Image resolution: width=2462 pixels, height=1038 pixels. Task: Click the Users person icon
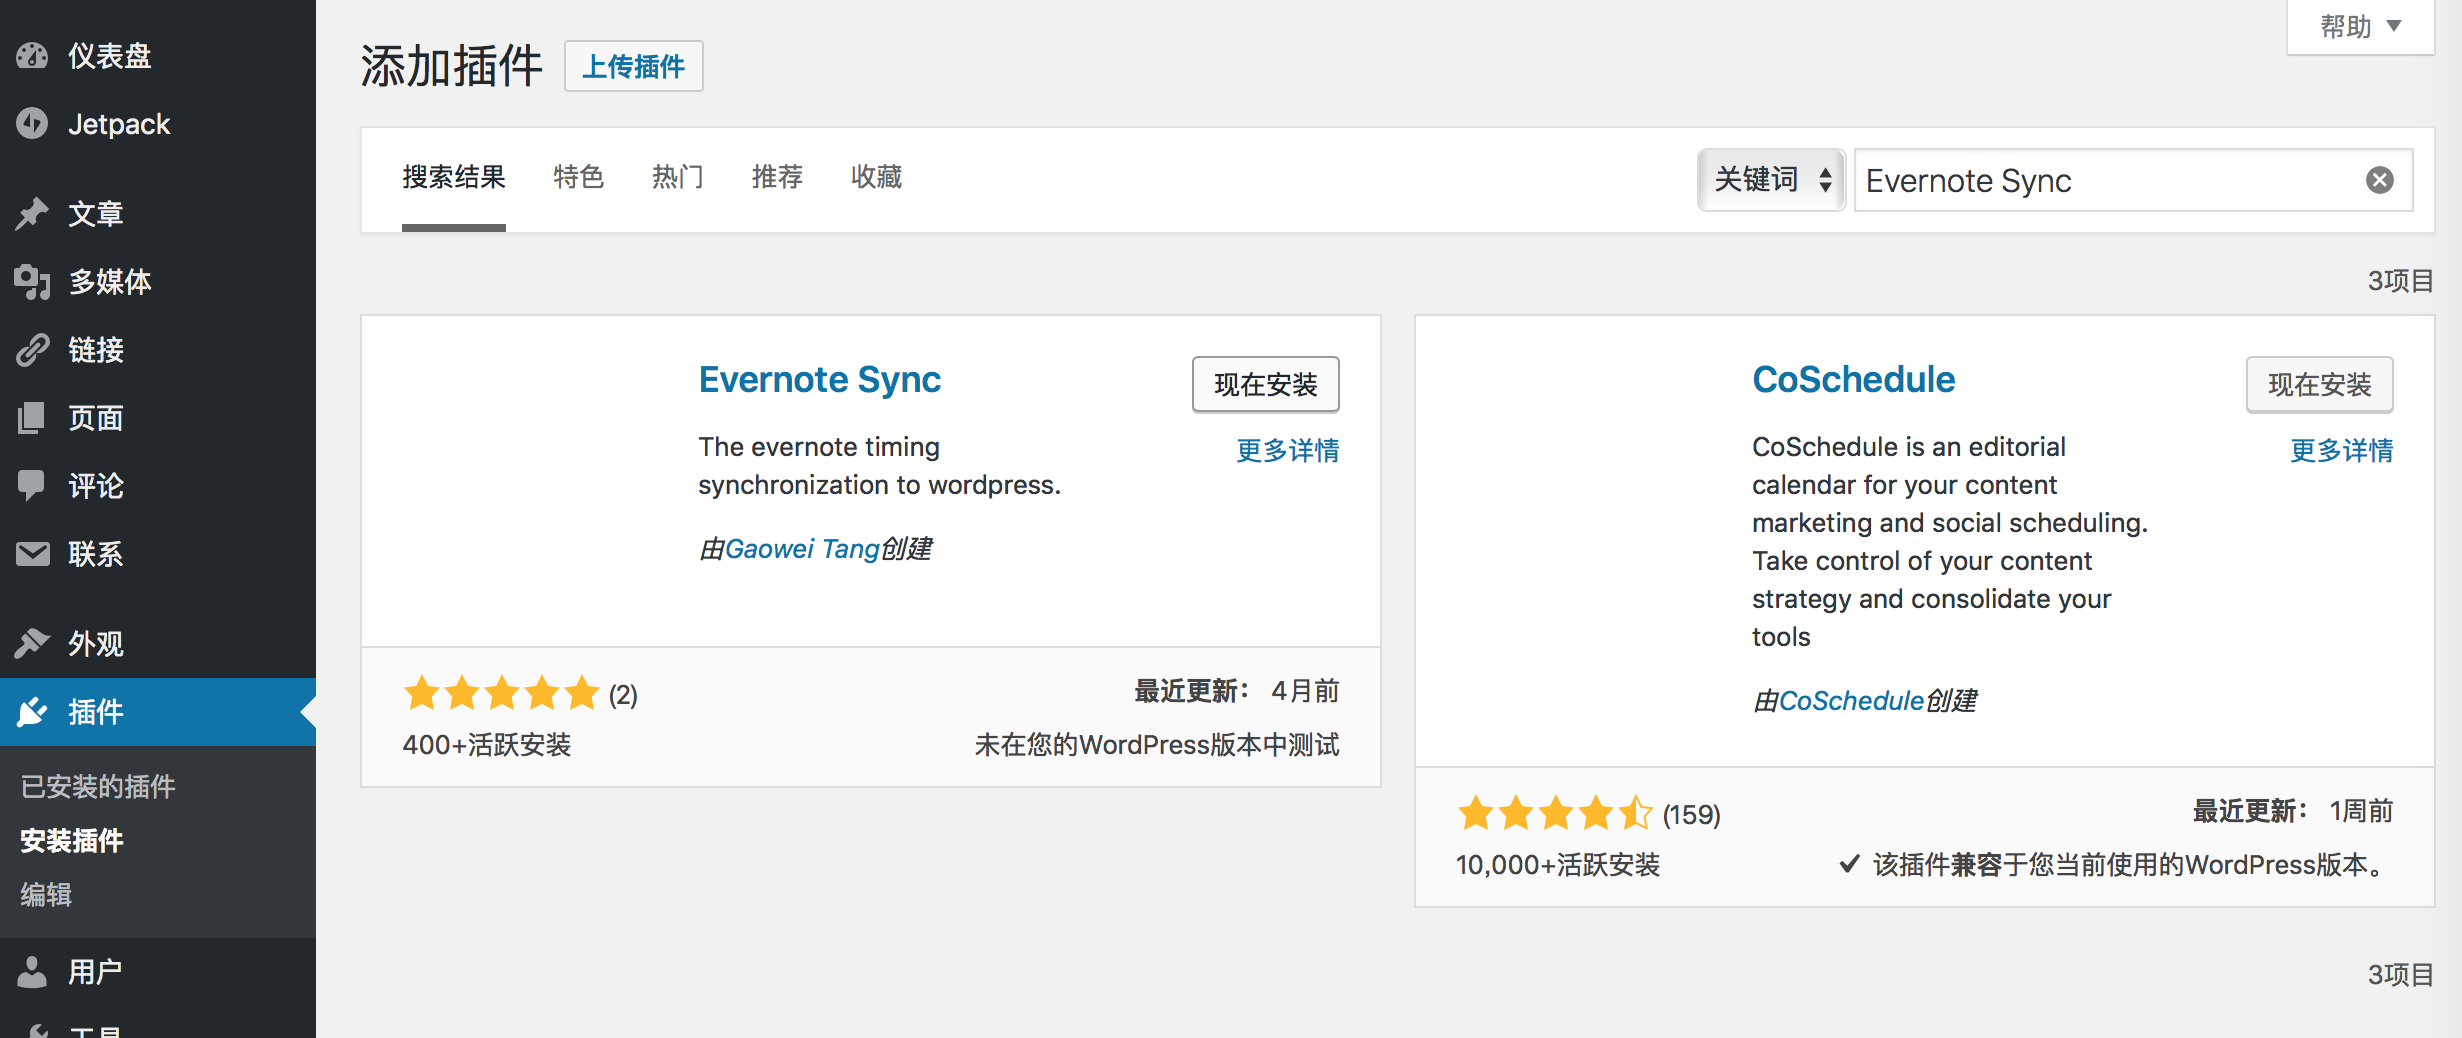(x=32, y=971)
